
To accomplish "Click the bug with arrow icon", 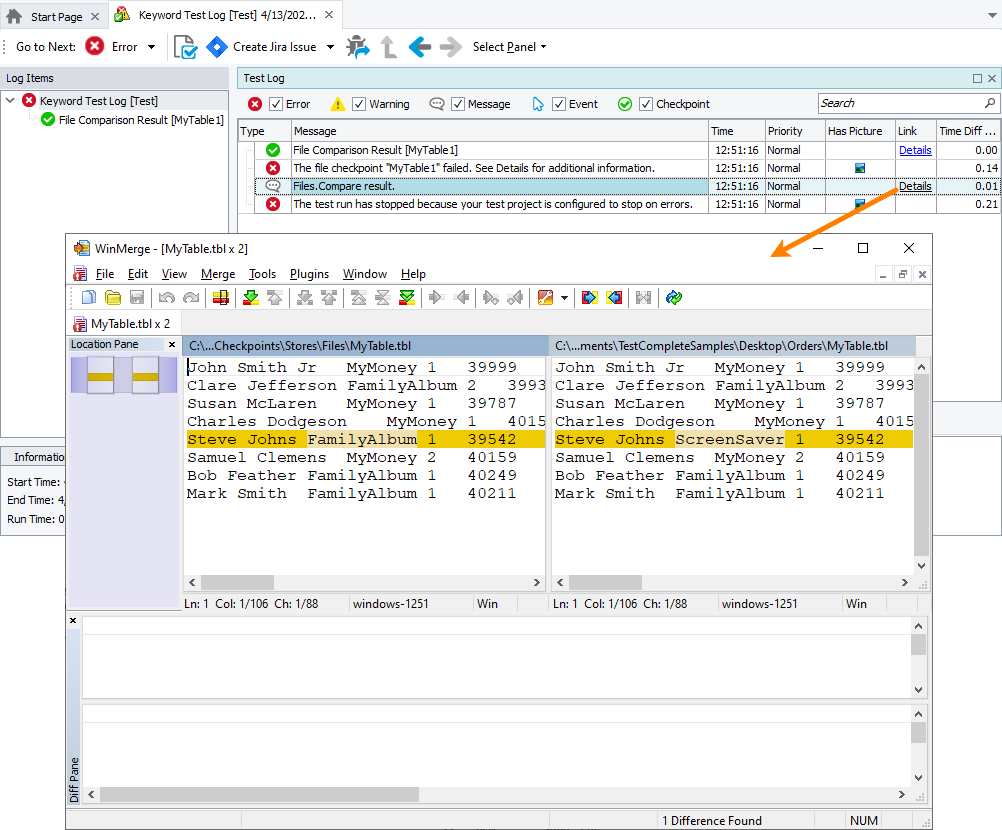I will coord(357,47).
